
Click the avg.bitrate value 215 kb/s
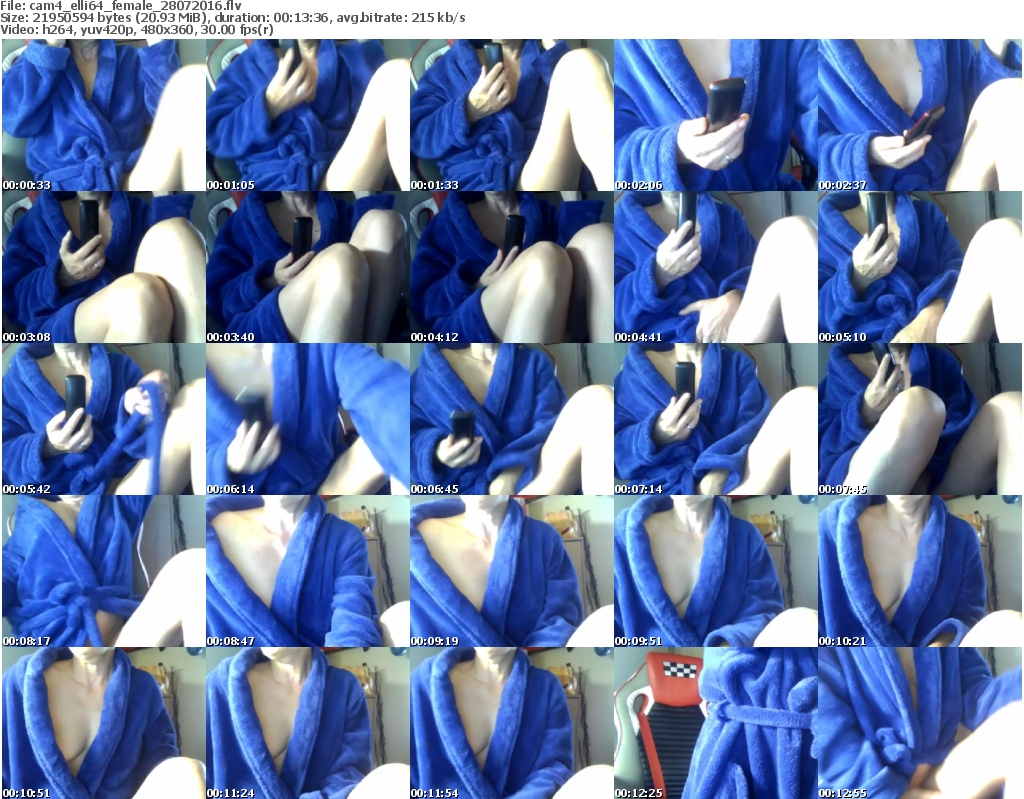tap(438, 18)
